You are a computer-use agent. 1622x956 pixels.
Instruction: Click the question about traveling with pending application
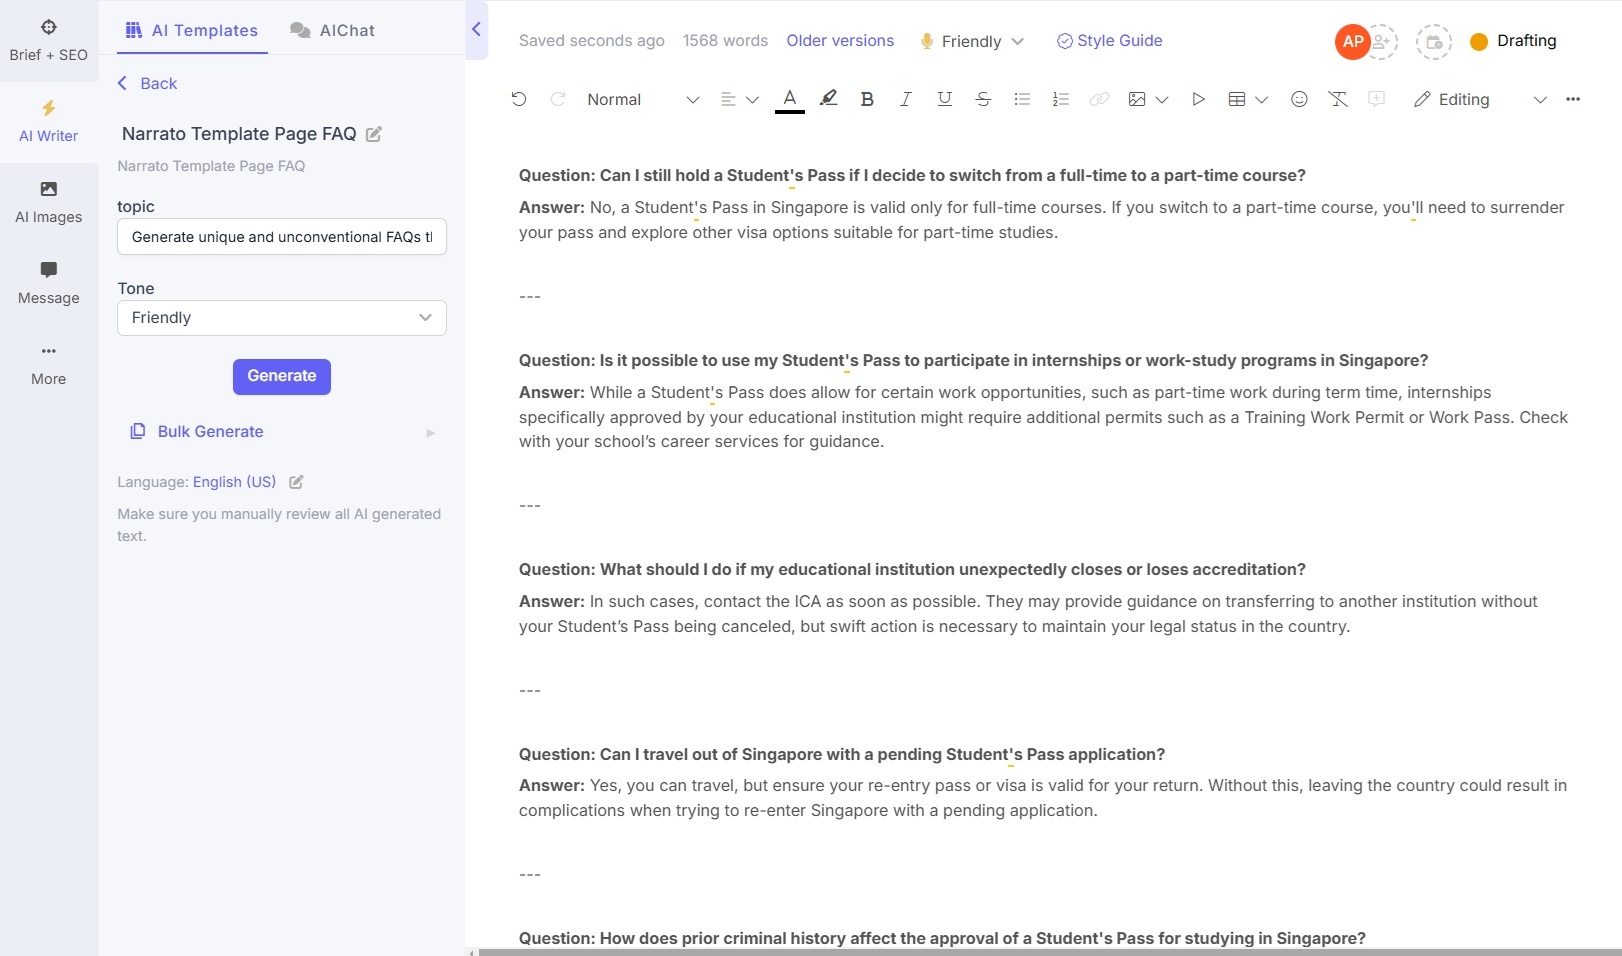click(842, 754)
